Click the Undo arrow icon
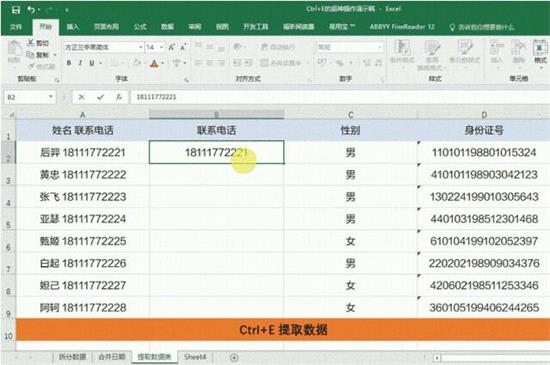The width and height of the screenshot is (550, 365). tap(31, 10)
